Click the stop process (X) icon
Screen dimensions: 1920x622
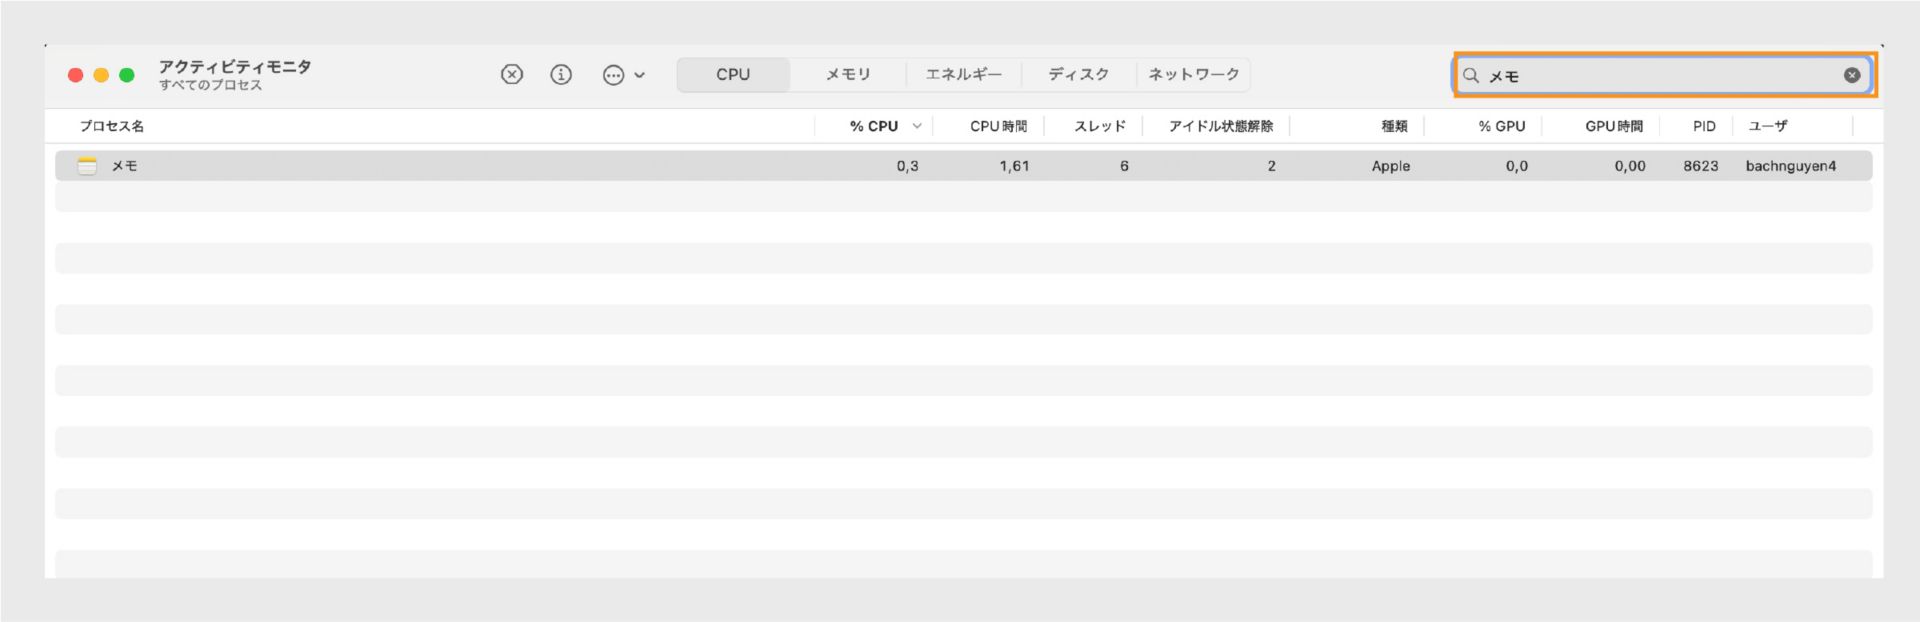(512, 75)
